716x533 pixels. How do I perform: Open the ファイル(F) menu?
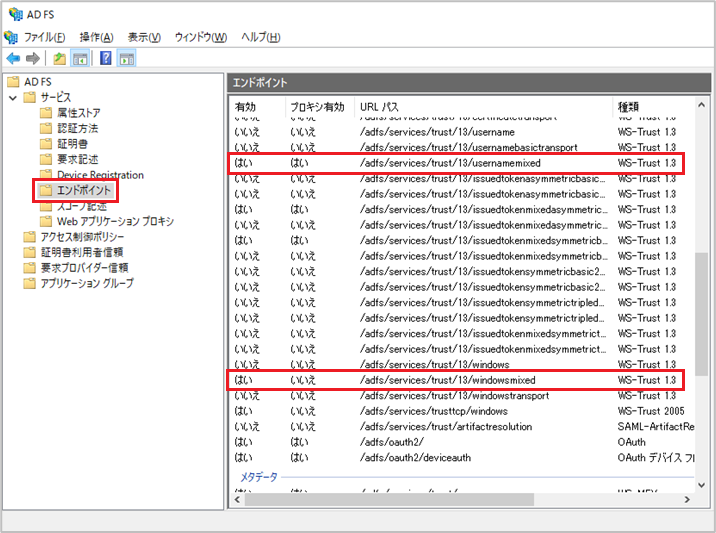pyautogui.click(x=44, y=37)
